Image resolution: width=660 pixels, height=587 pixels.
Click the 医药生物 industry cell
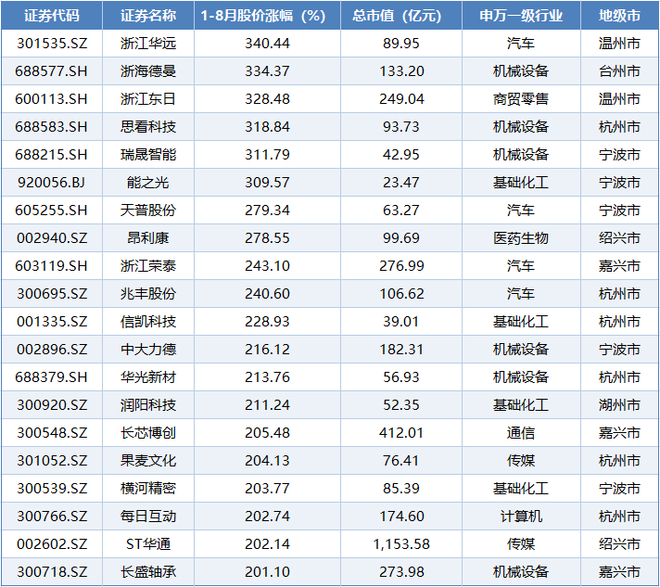[x=520, y=238]
